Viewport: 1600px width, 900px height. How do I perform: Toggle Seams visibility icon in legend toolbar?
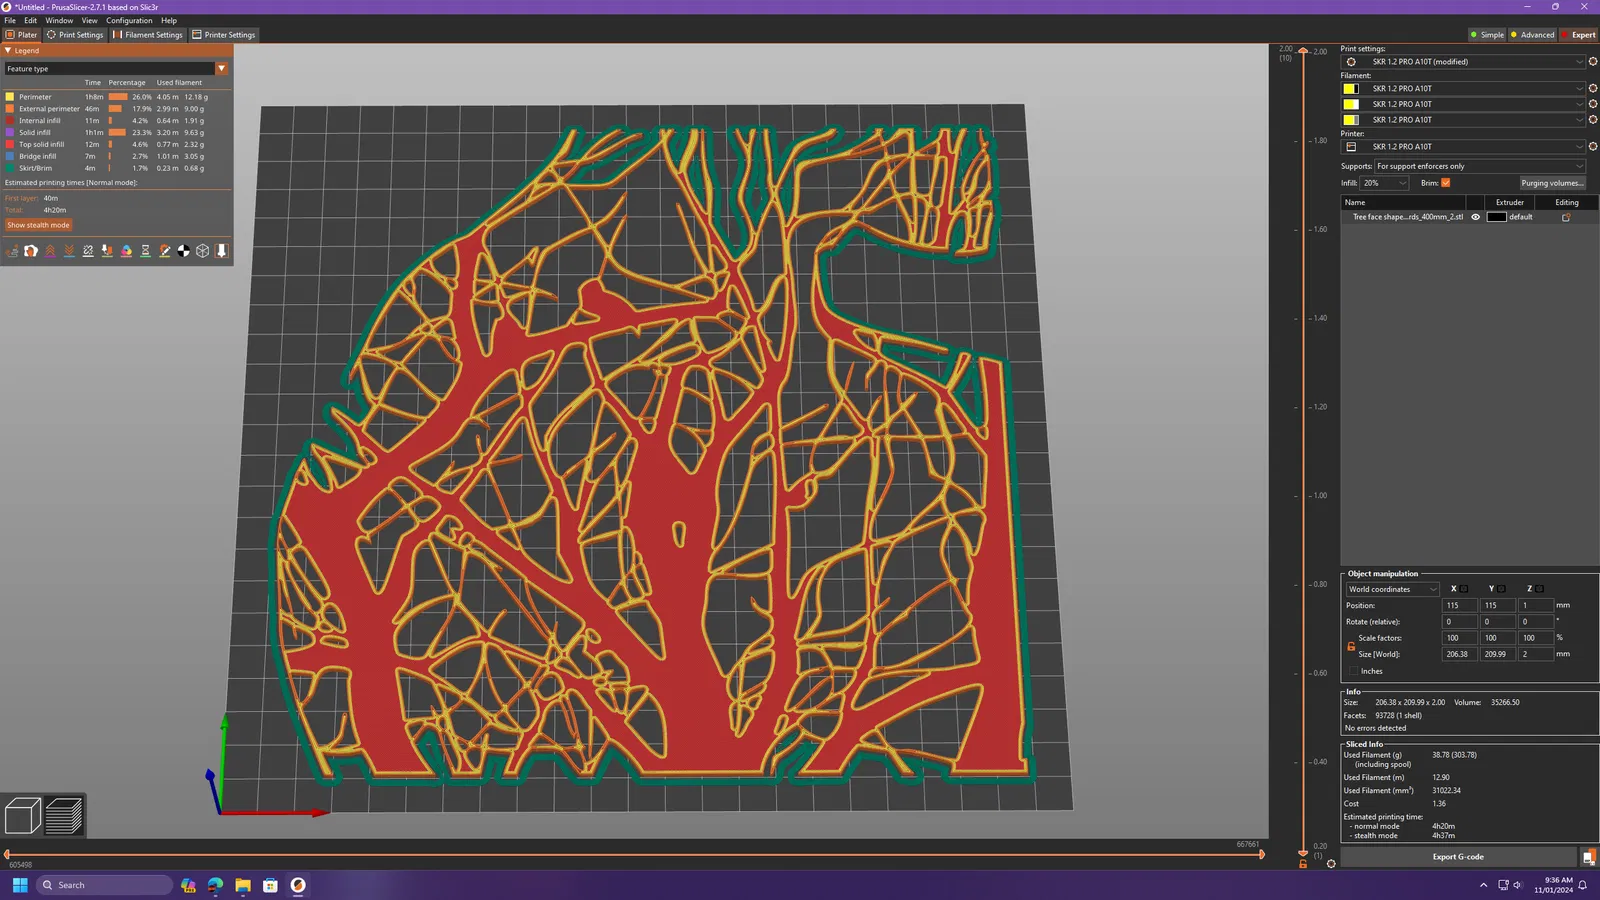point(88,251)
